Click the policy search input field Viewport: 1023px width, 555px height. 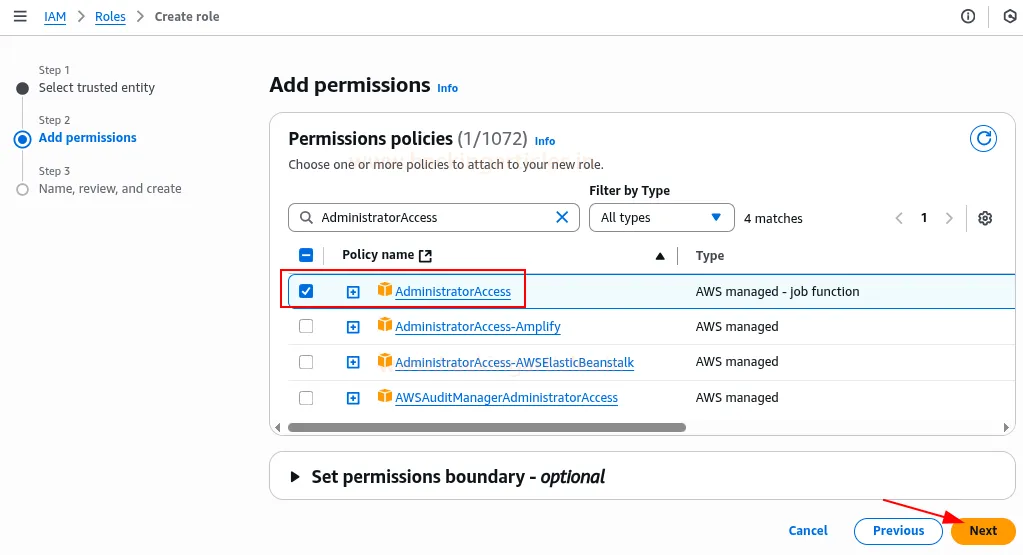coord(435,217)
